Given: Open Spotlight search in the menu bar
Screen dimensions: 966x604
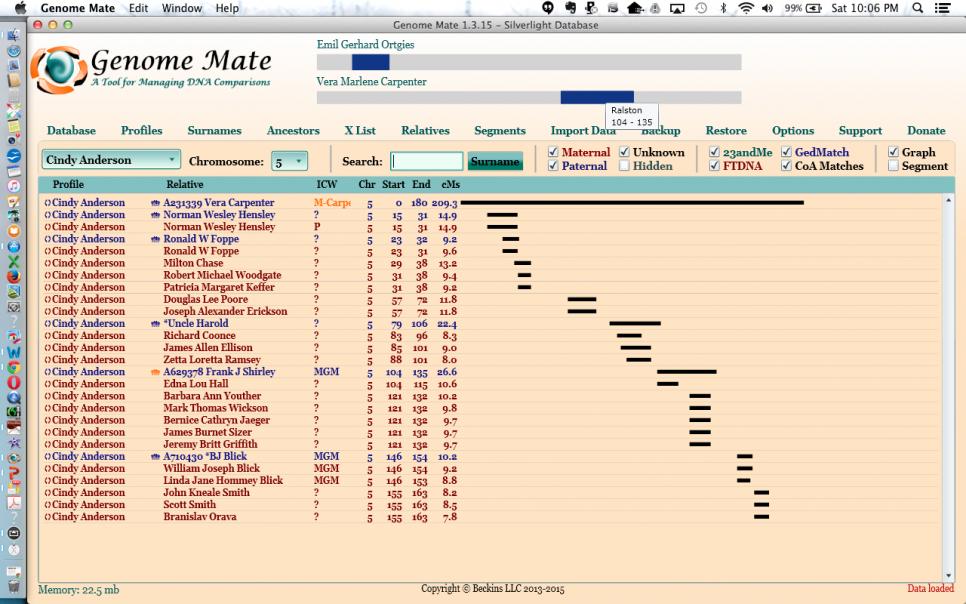Looking at the screenshot, I should pos(918,8).
